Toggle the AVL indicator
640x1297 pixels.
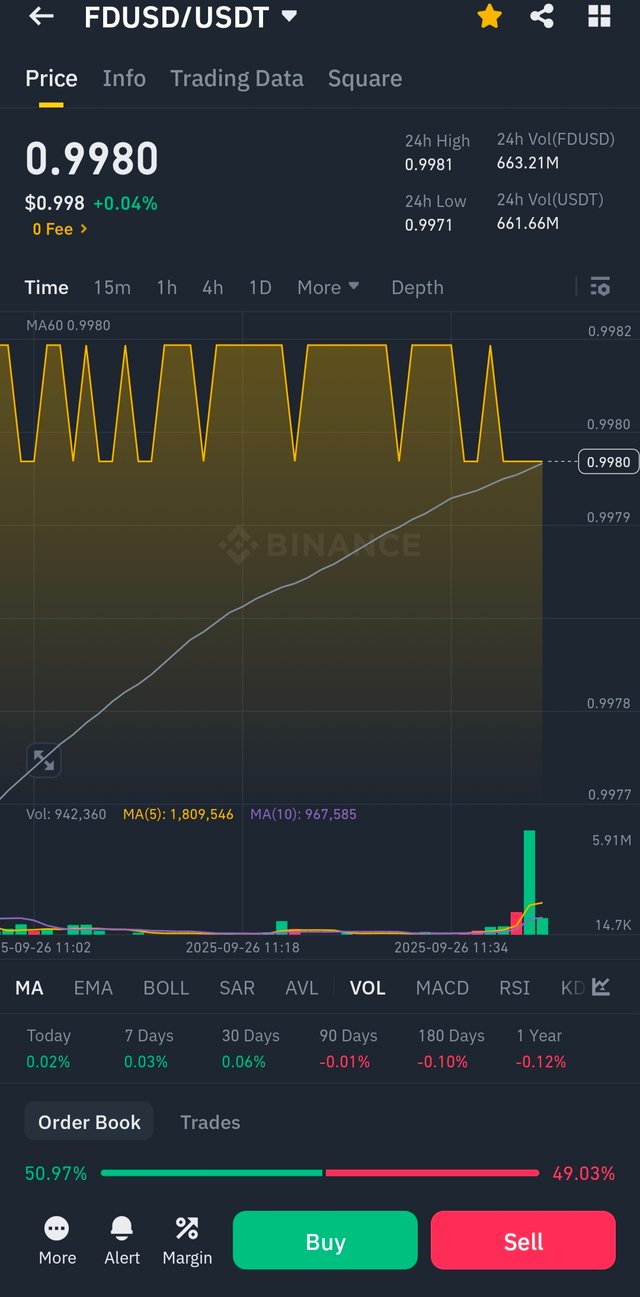302,988
